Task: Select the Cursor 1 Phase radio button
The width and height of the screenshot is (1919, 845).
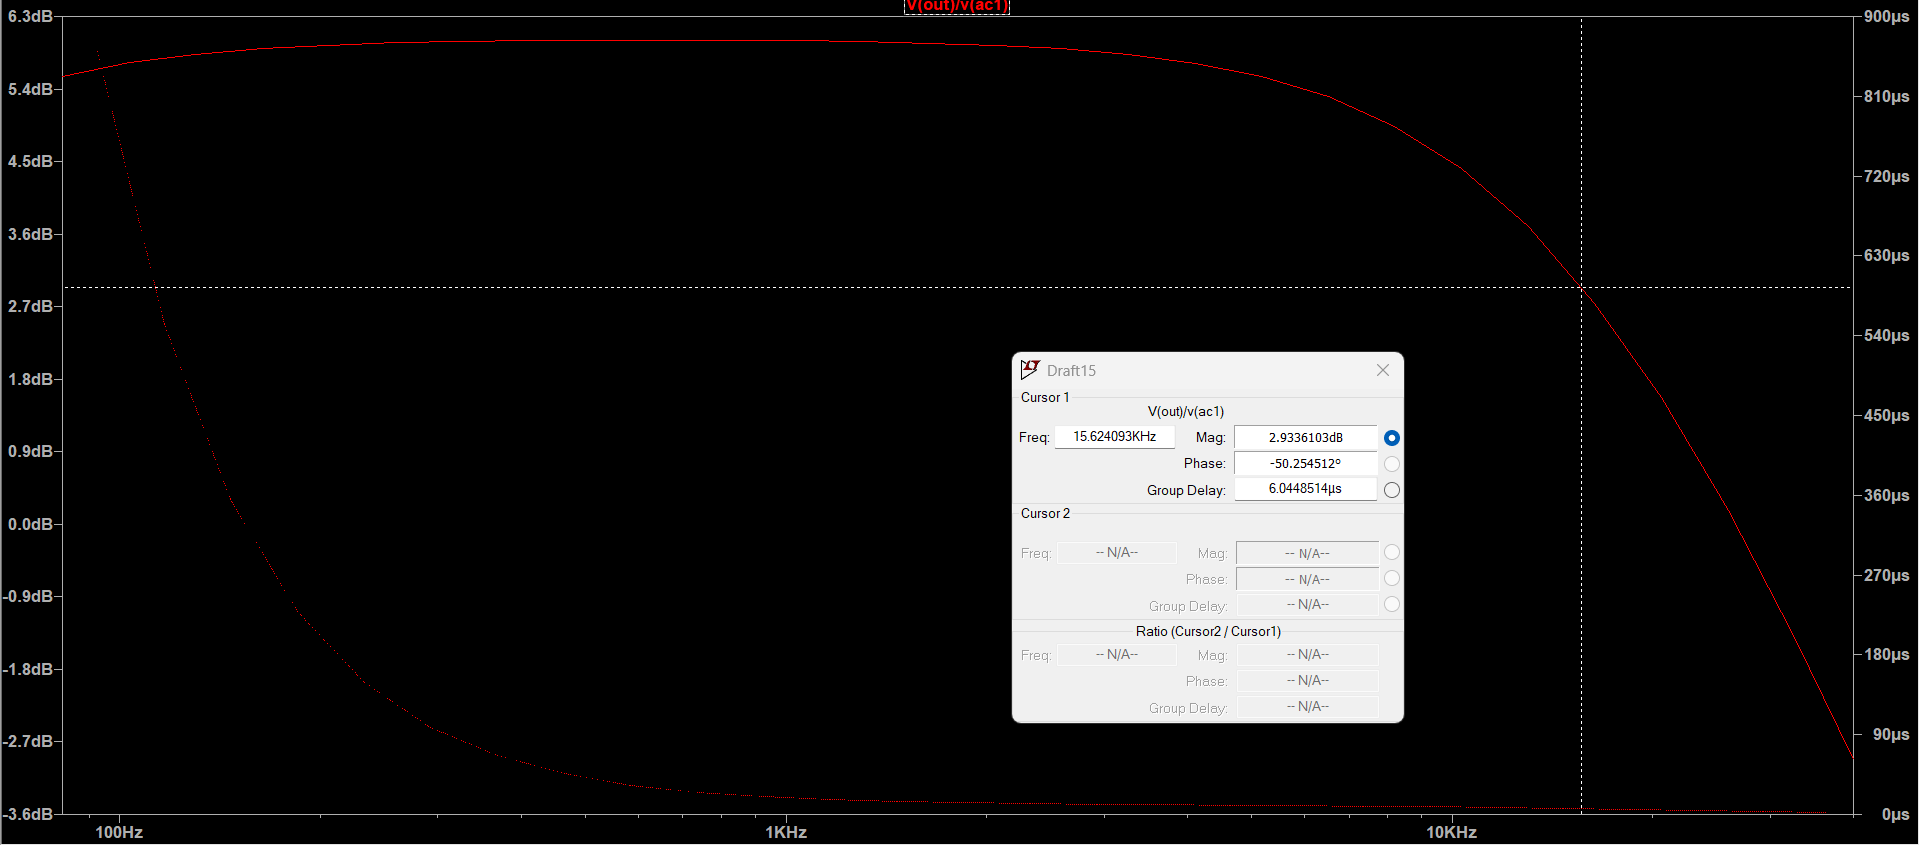Action: click(x=1391, y=464)
